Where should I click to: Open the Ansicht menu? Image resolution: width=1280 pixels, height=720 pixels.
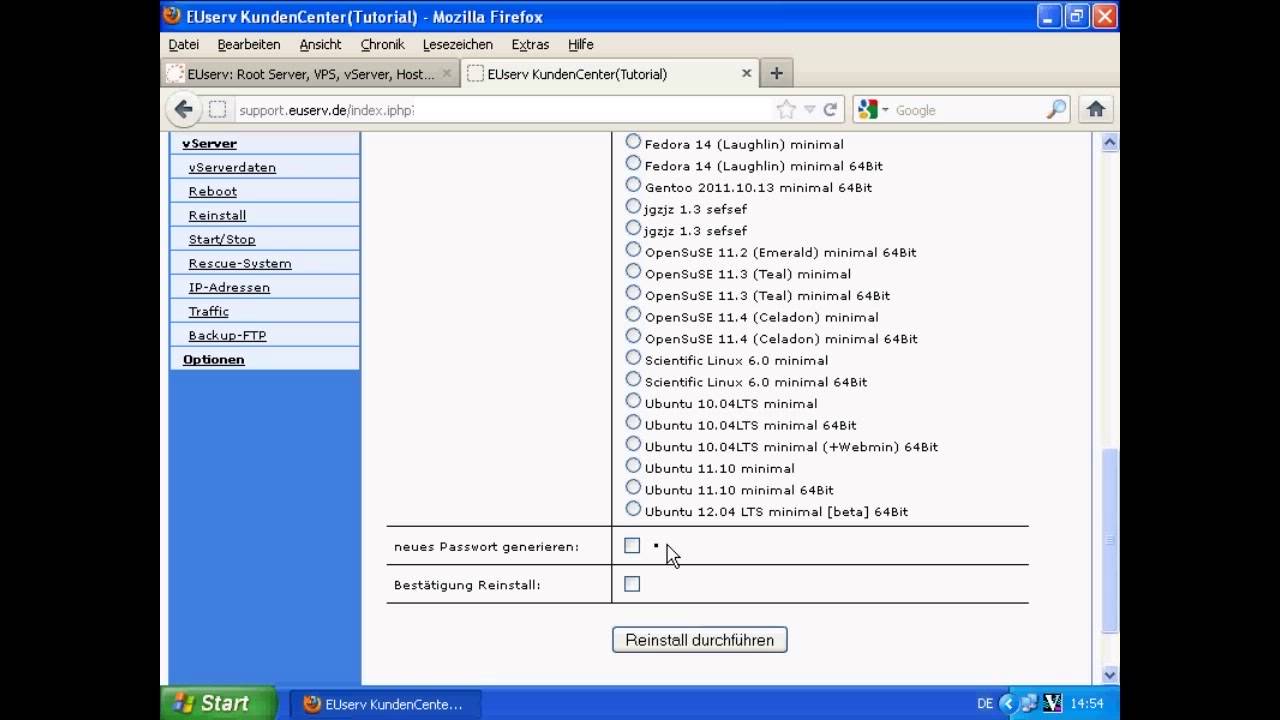[320, 44]
